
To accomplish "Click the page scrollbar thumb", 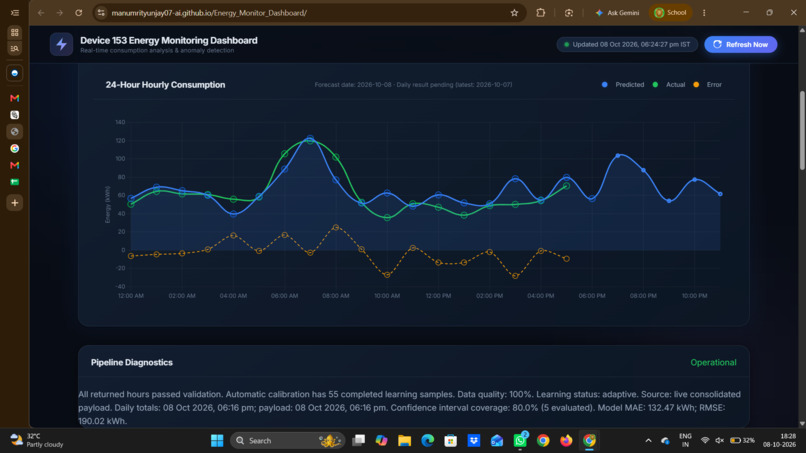I will [802, 130].
